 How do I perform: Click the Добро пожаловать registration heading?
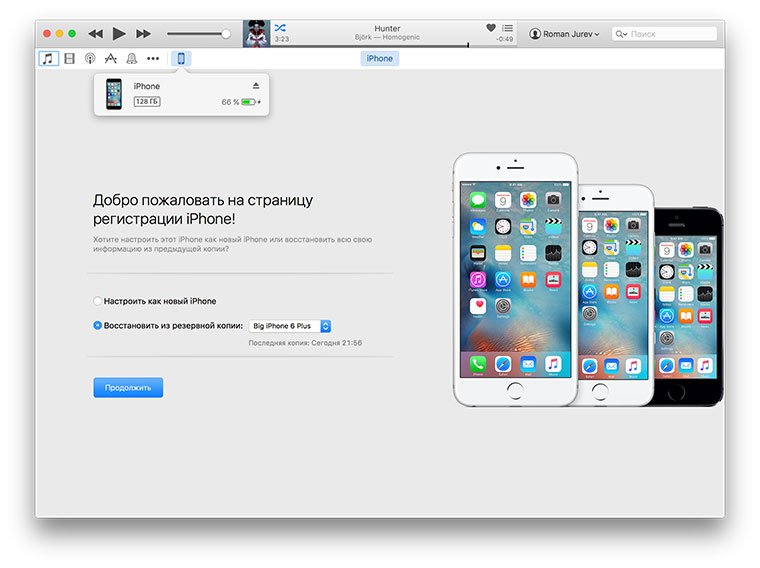click(x=203, y=209)
